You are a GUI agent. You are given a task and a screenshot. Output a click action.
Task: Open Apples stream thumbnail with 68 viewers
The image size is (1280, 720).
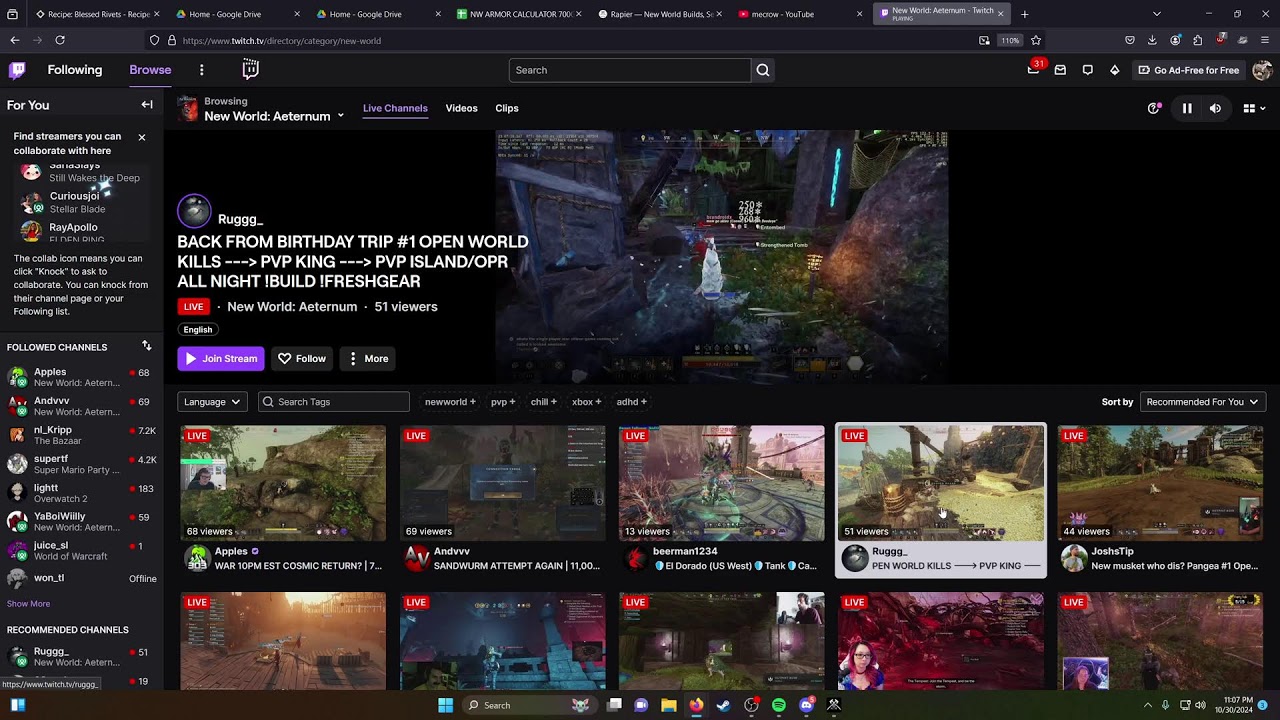[x=283, y=483]
